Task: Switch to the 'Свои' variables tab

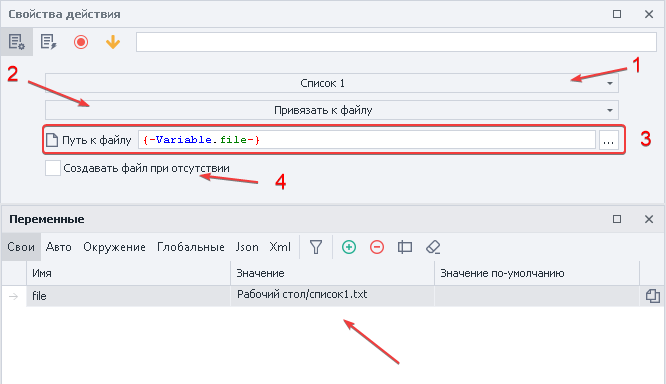Action: 21,247
